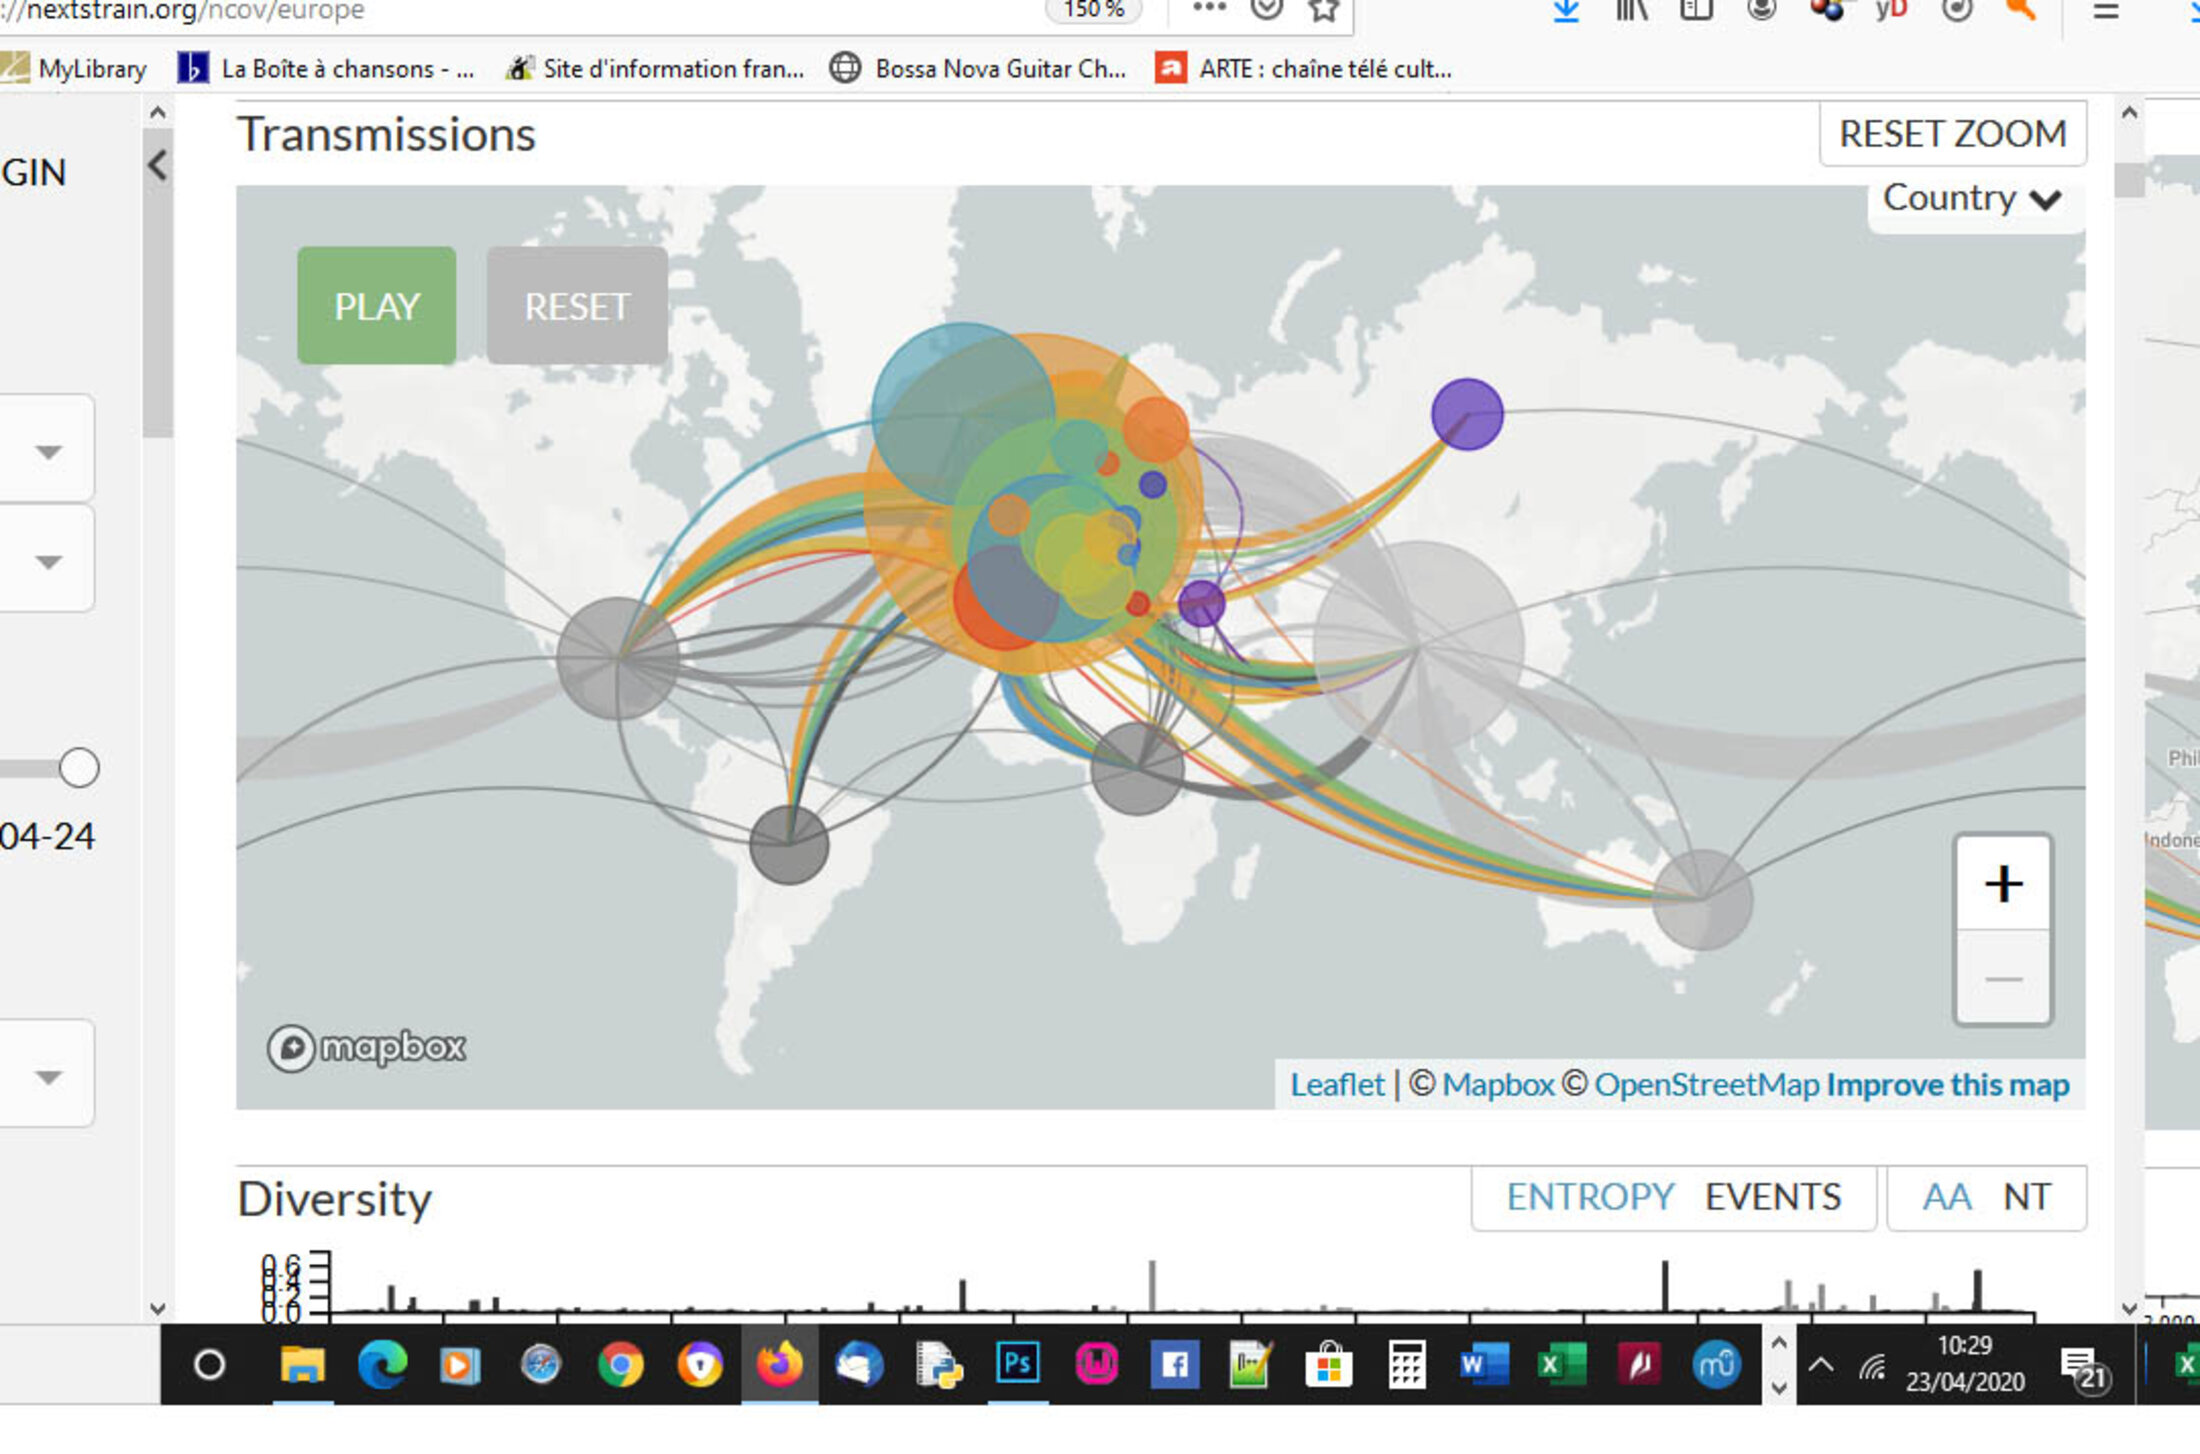Switch diversity view to ENTROPY
Screen dimensions: 2200x1454
click(1590, 1197)
